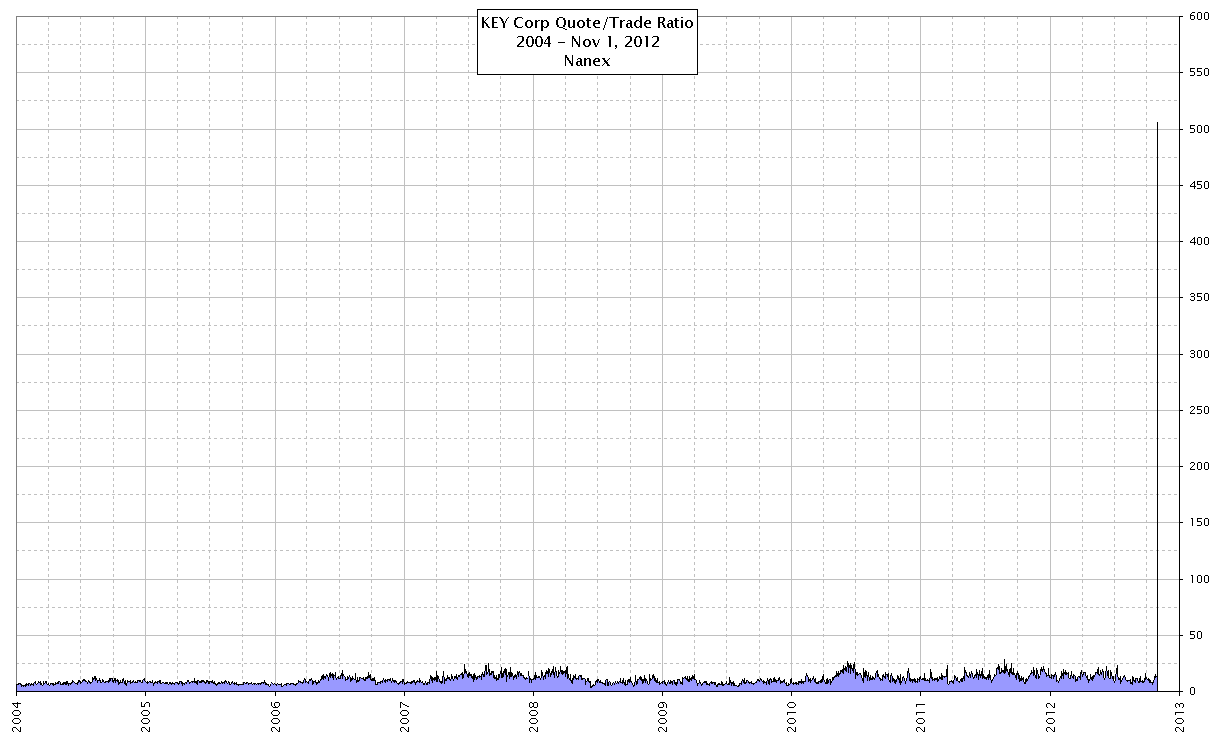Click the 2005 x-axis year label
Screen dimensions: 1218x737
pos(146,715)
